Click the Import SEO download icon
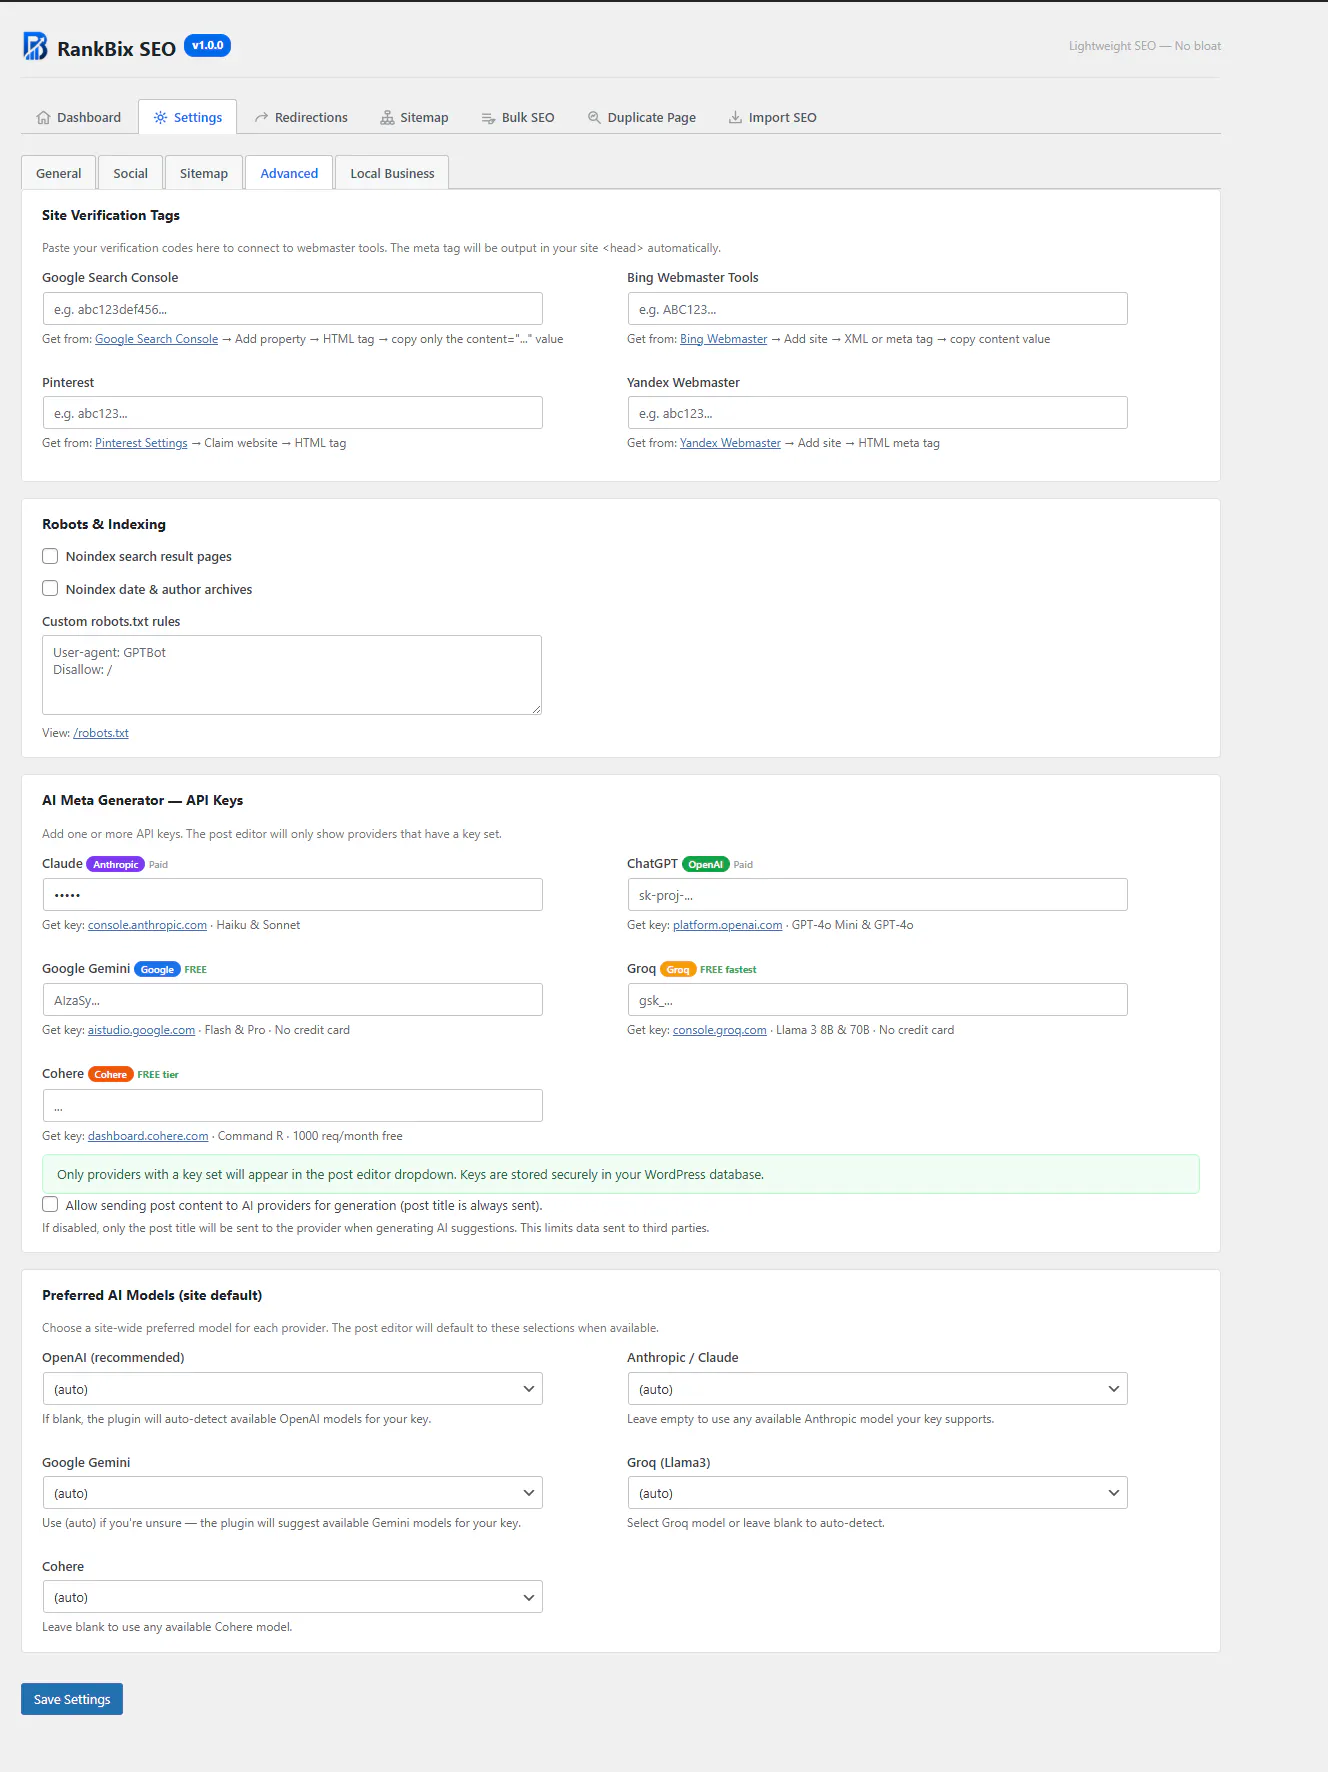1328x1772 pixels. pyautogui.click(x=735, y=117)
